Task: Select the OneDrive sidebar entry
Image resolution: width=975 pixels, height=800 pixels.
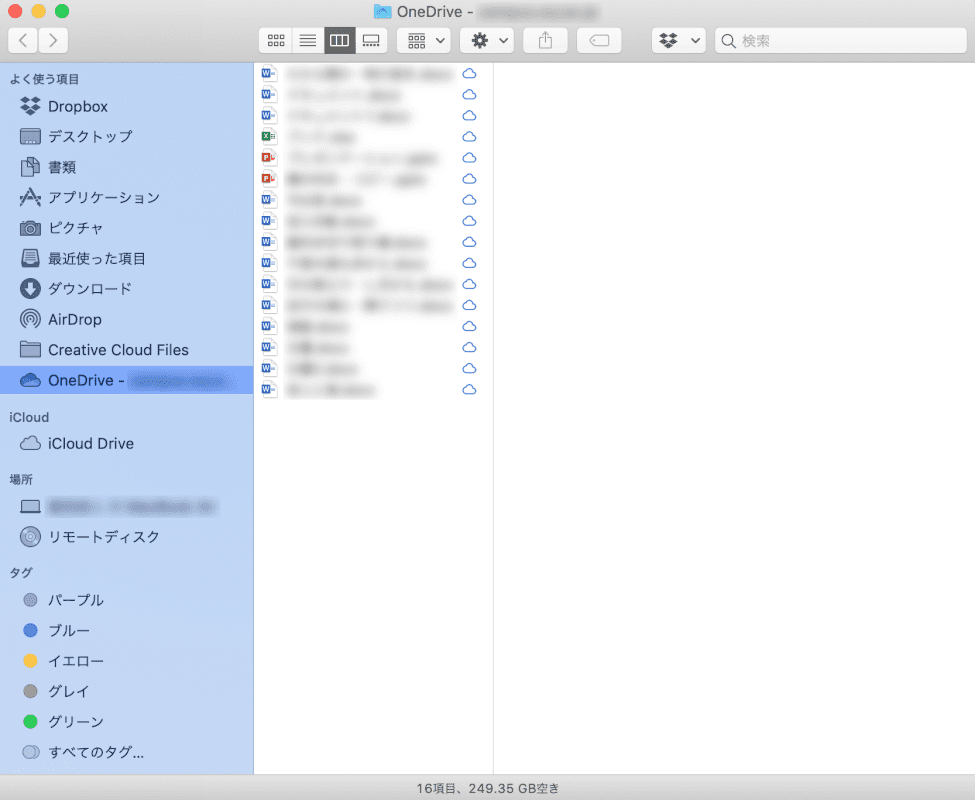Action: 127,380
